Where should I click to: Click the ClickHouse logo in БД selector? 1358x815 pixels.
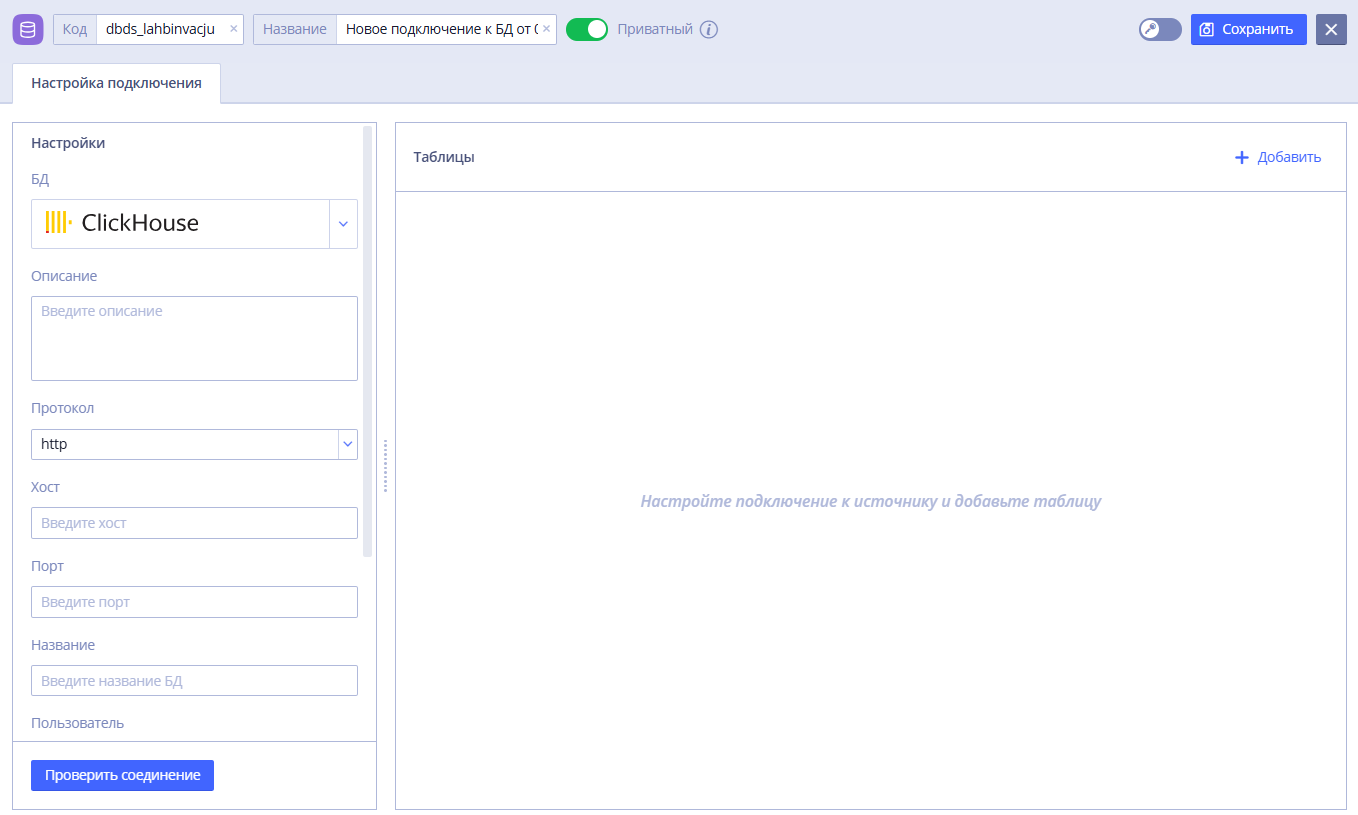click(122, 222)
